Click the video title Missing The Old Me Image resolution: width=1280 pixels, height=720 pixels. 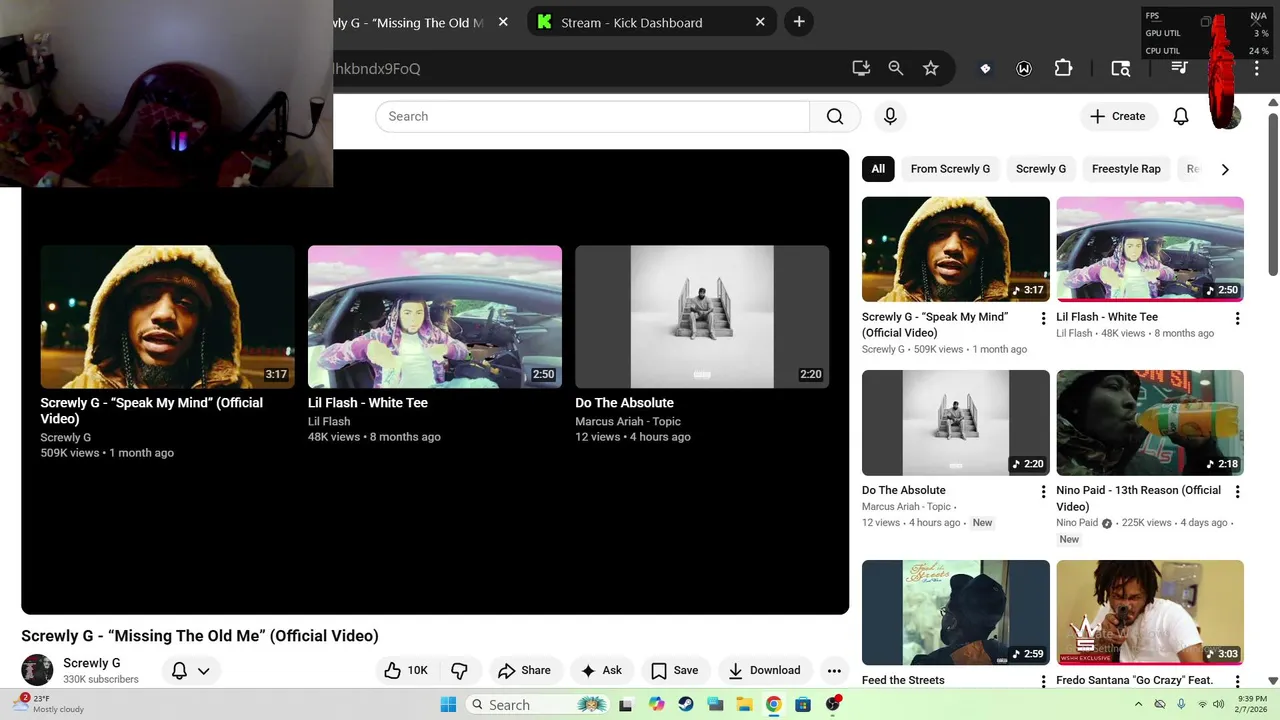200,636
